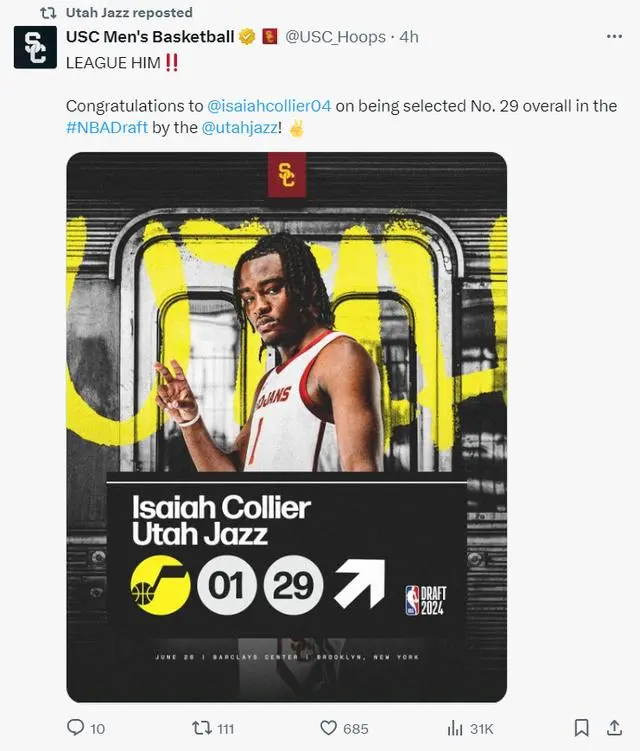Image resolution: width=640 pixels, height=751 pixels.
Task: Bookmark this post
Action: coord(582,728)
